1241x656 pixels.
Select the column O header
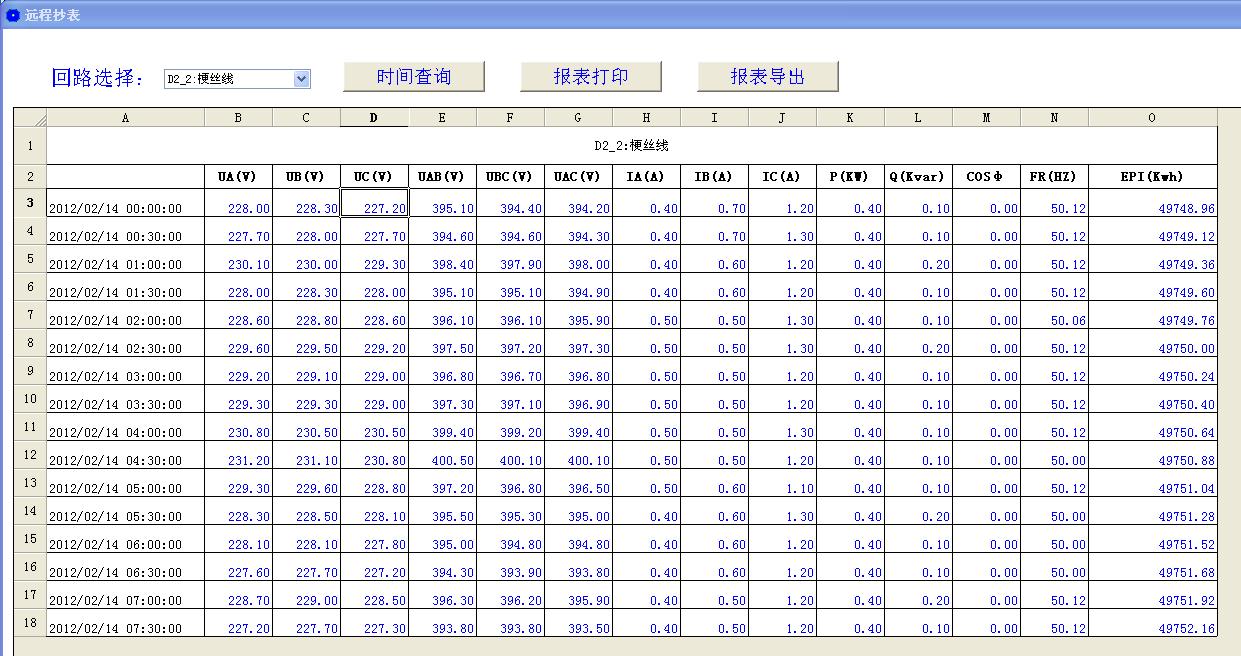pos(1152,118)
